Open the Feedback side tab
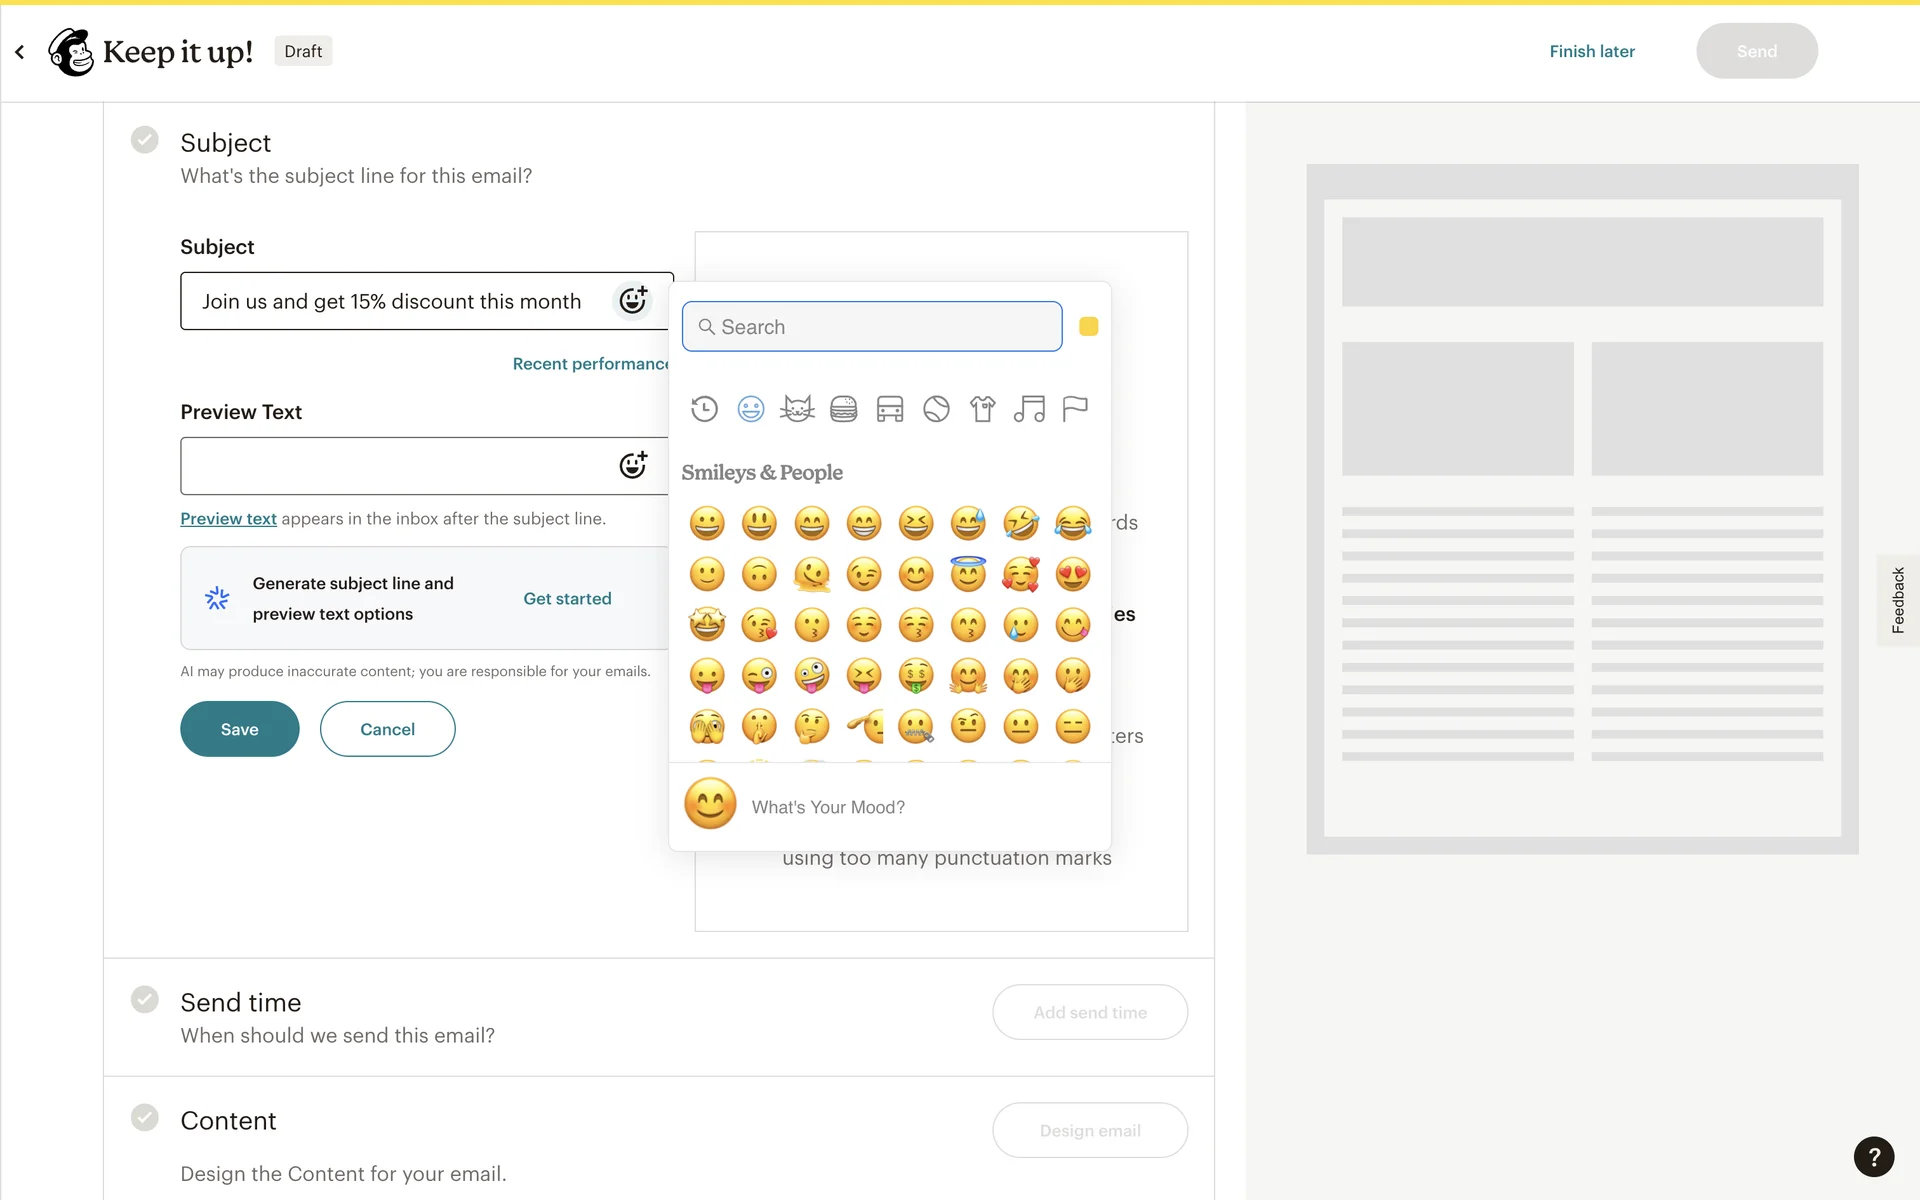Viewport: 1920px width, 1200px height. tap(1897, 600)
